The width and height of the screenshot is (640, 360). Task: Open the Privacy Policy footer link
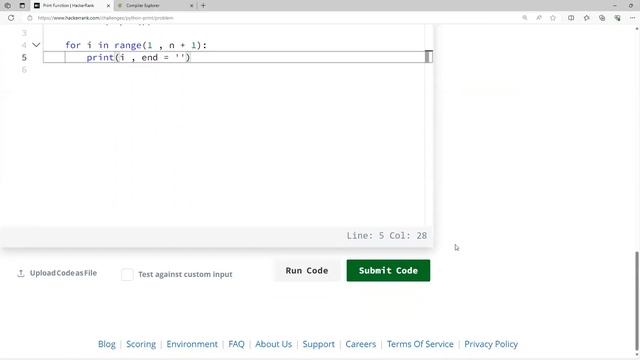click(491, 344)
